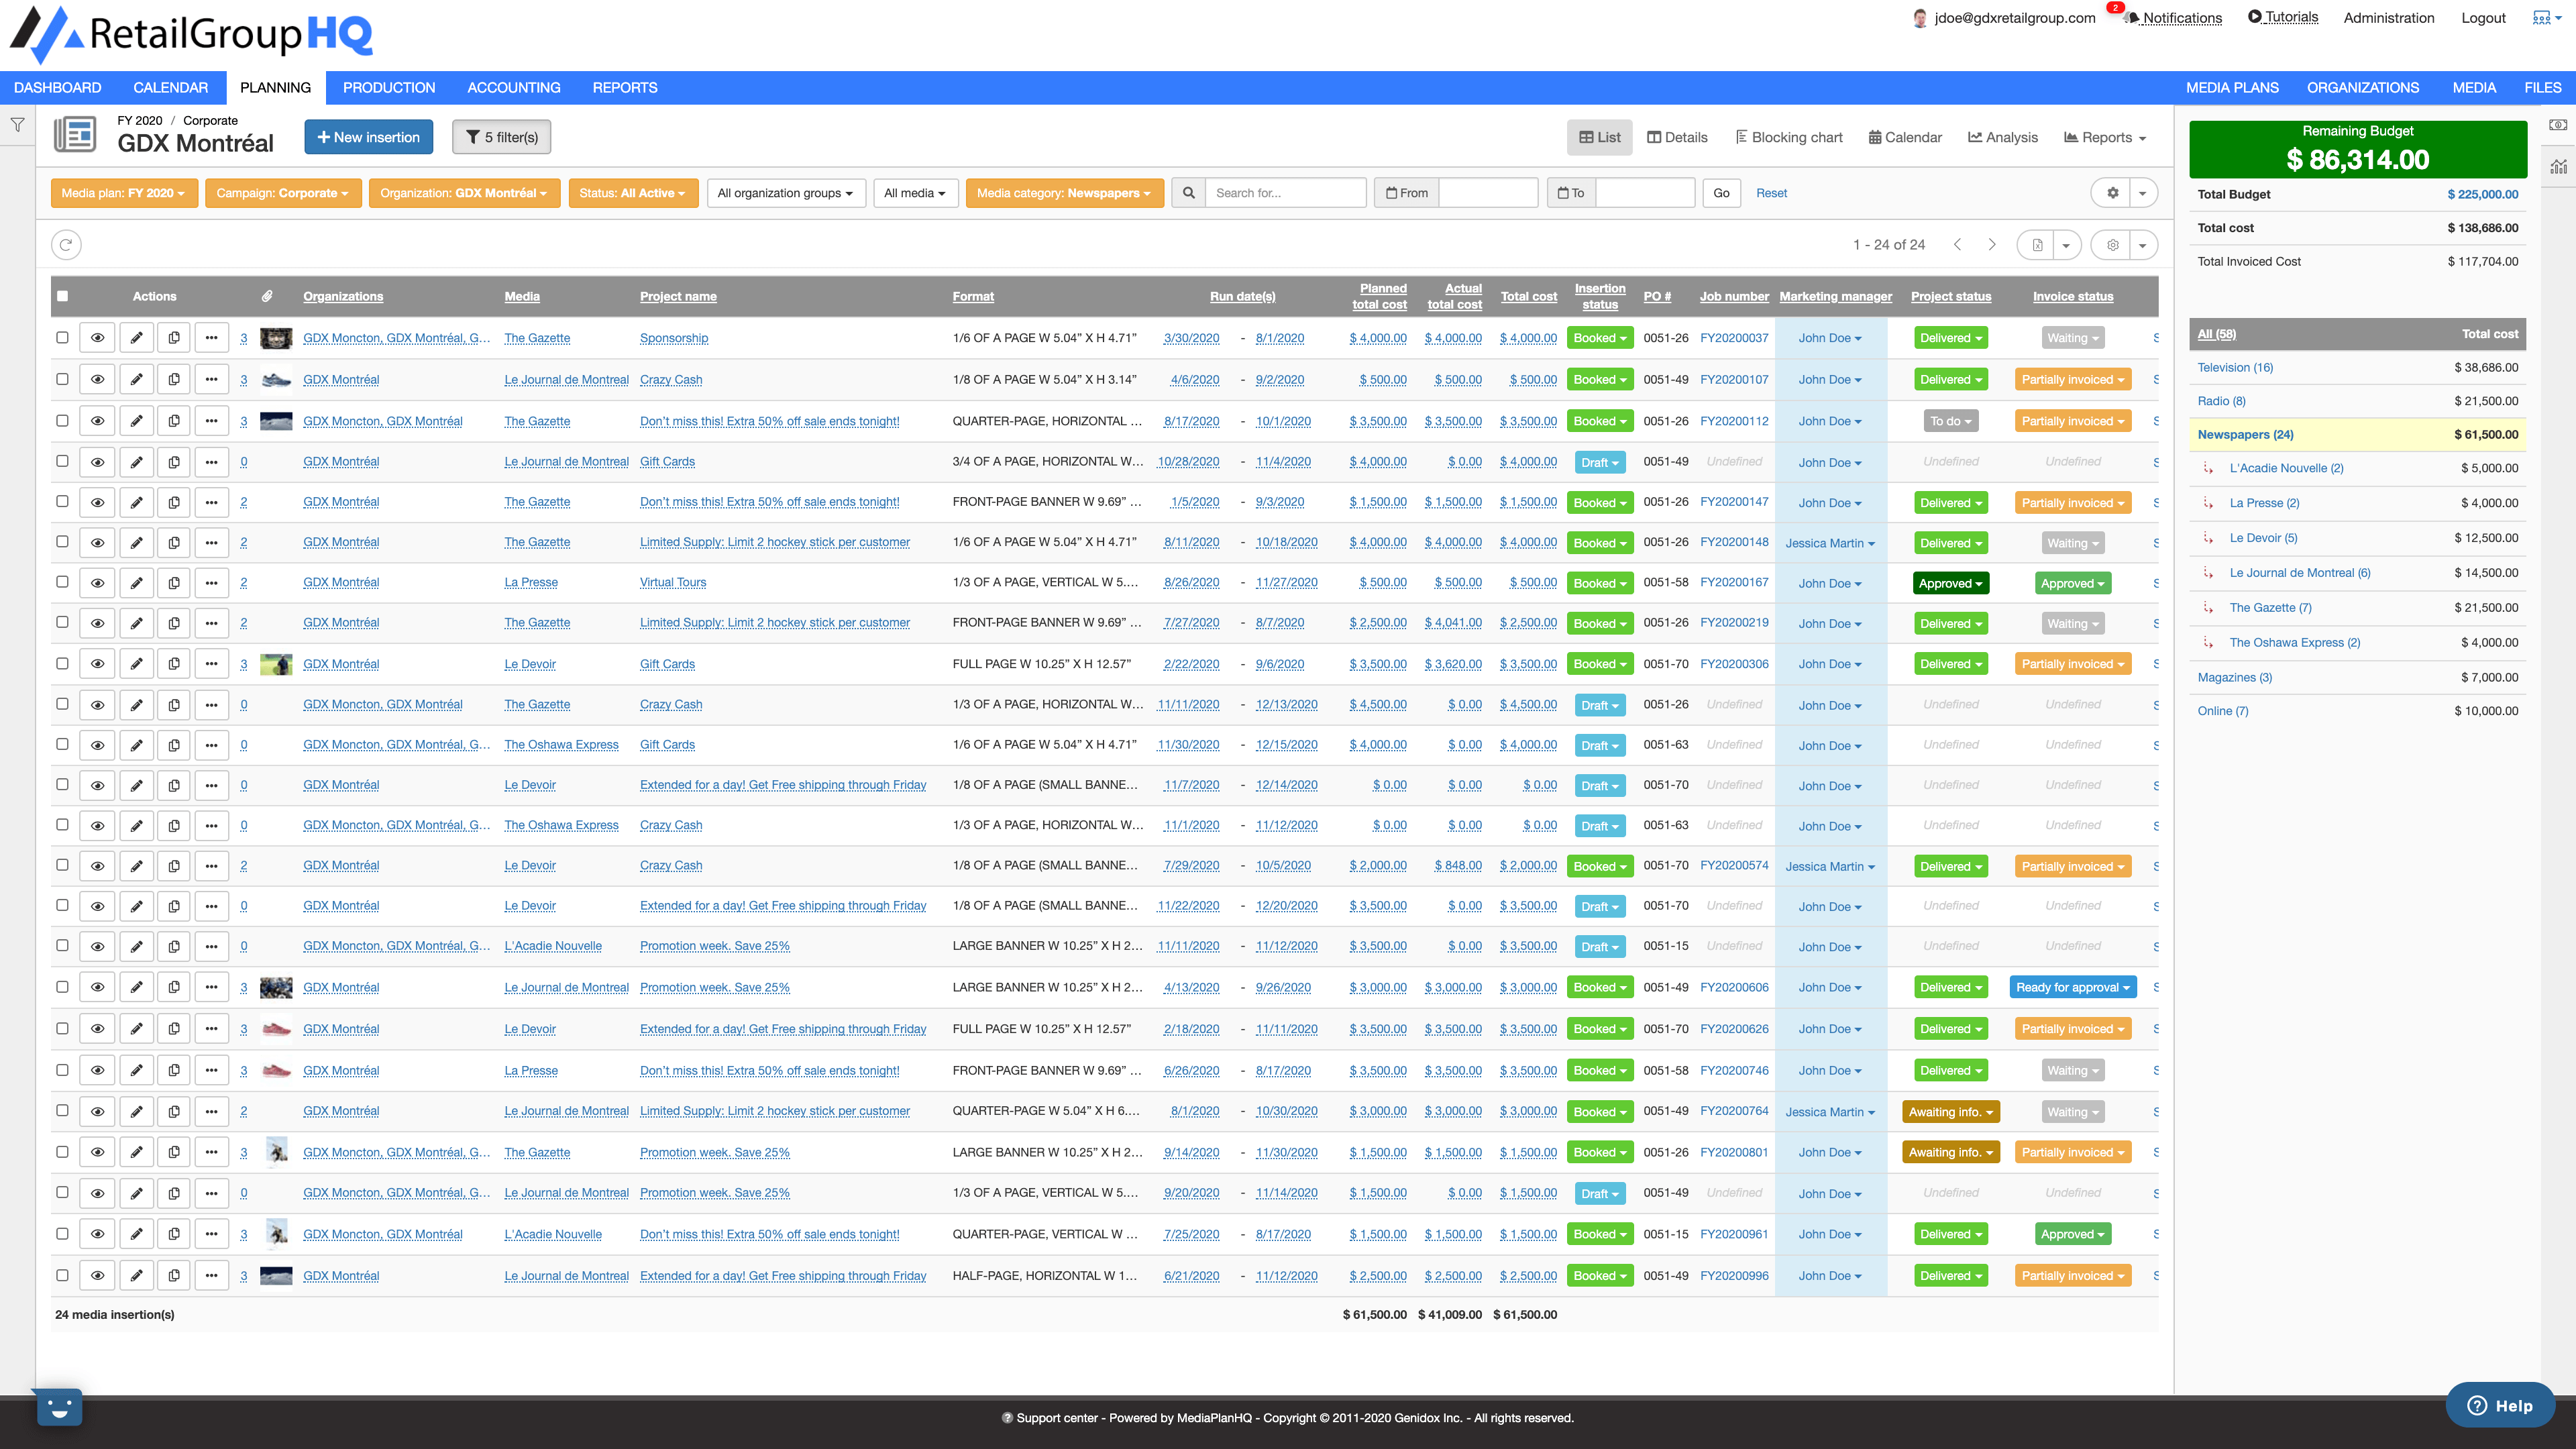
Task: Open the Media plan: FY 2020 filter dropdown
Action: tap(122, 192)
